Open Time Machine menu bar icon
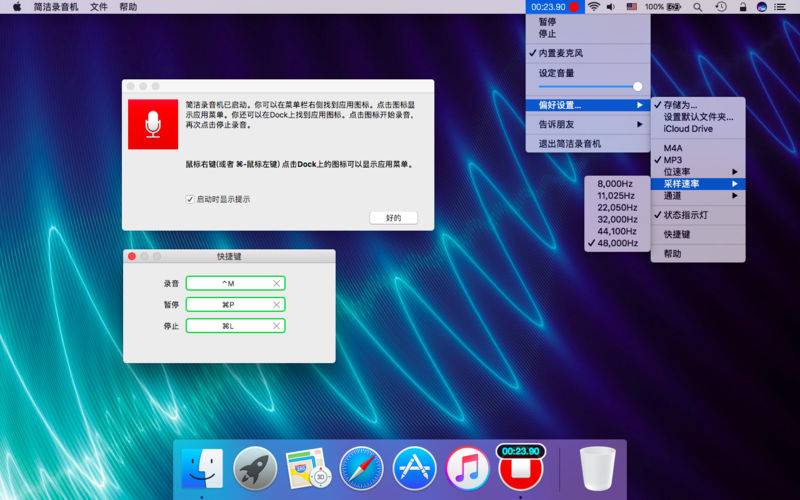Viewport: 800px width, 500px height. (720, 7)
